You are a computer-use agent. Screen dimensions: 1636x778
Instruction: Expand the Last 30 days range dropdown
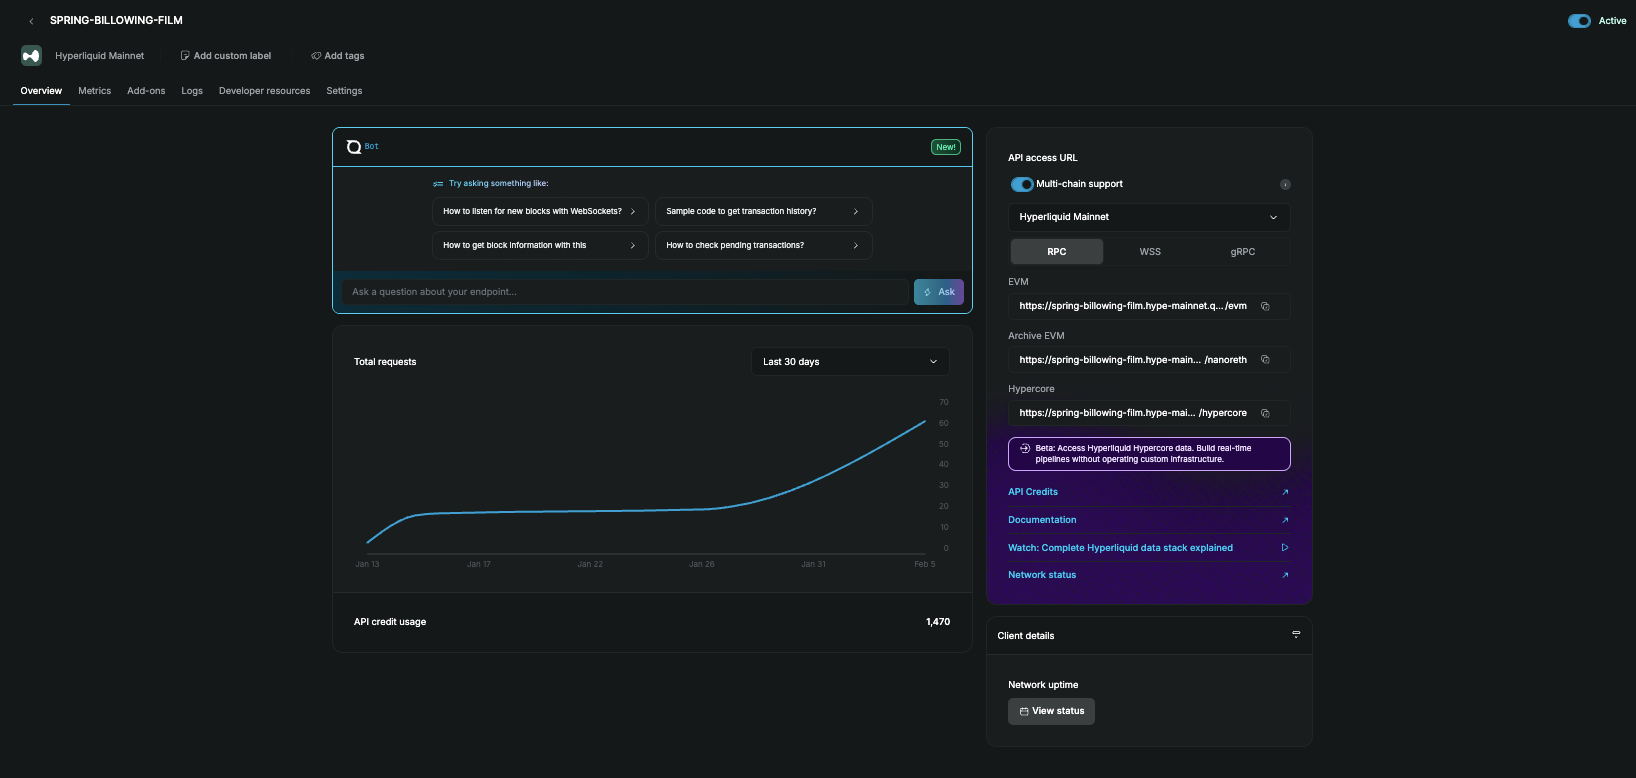(x=849, y=362)
